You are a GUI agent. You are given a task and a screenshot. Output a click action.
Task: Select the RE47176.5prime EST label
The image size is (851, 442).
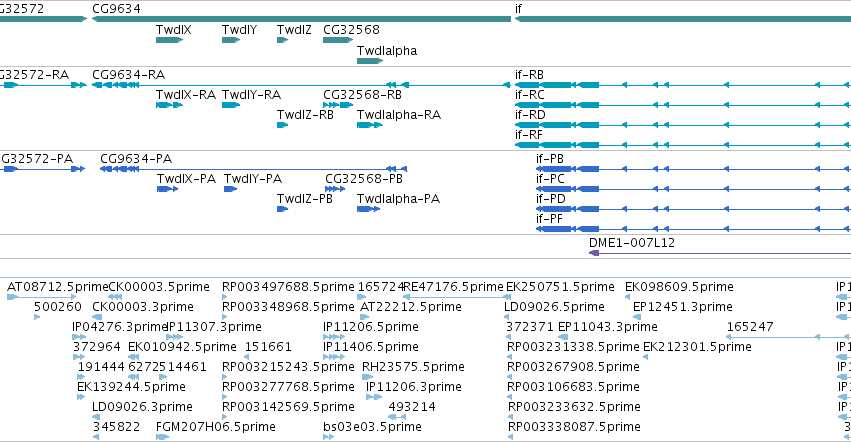click(454, 287)
